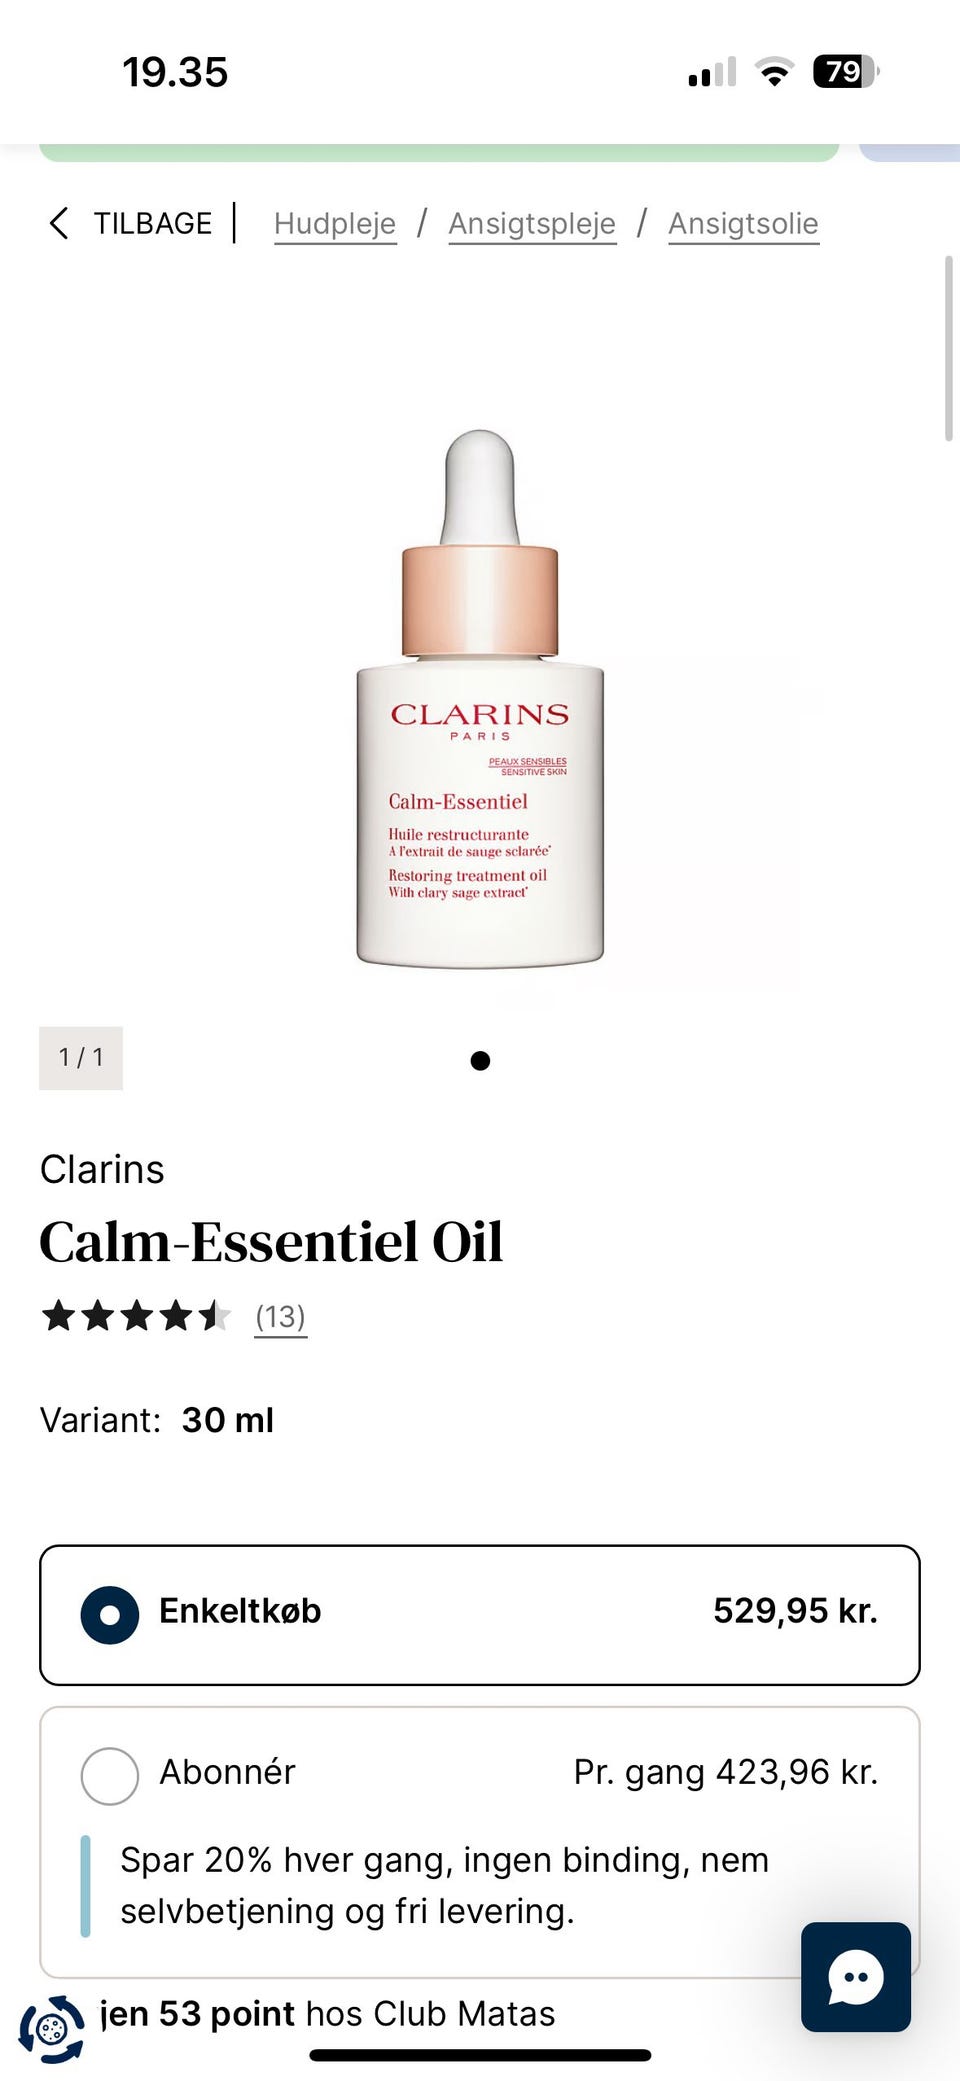960x2081 pixels.
Task: Tap the battery indicator showing 79
Action: pos(846,72)
